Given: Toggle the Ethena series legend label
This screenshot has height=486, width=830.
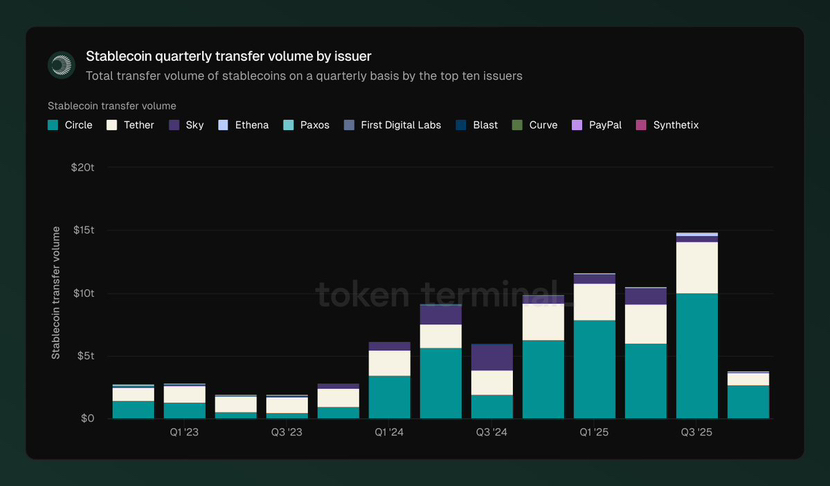Looking at the screenshot, I should point(251,125).
